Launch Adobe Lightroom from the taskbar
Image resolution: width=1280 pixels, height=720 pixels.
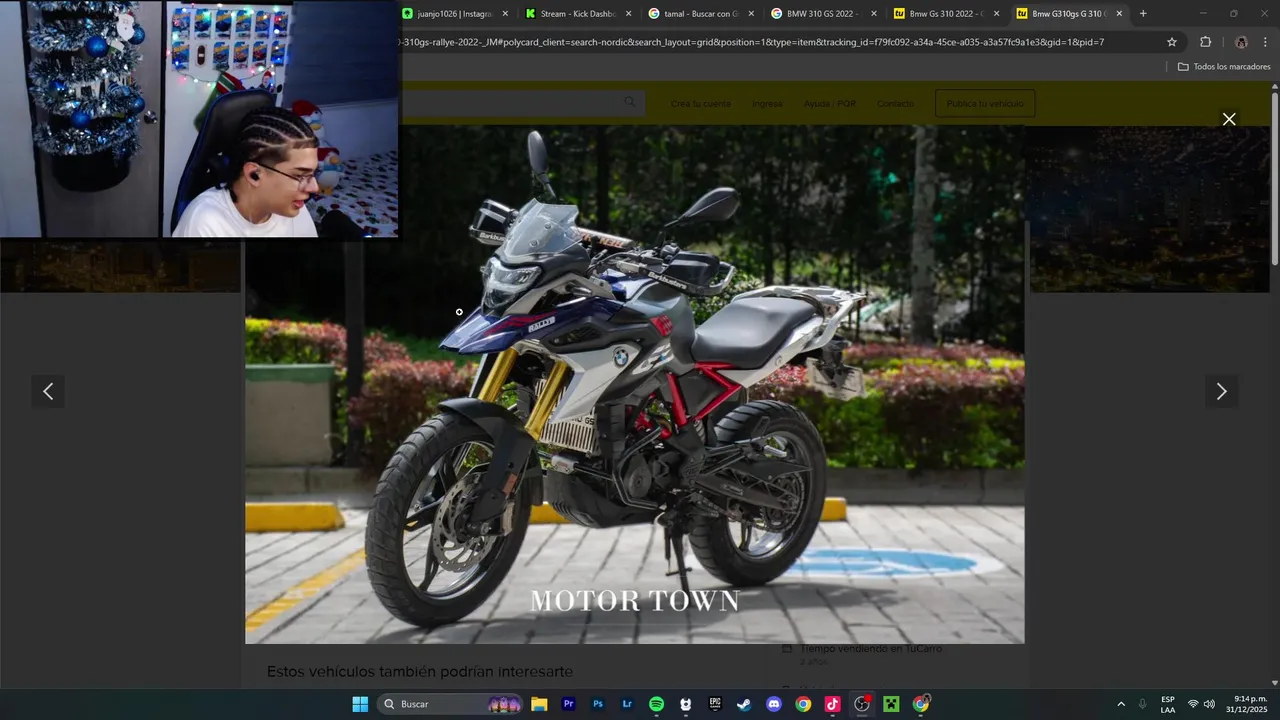pyautogui.click(x=627, y=704)
